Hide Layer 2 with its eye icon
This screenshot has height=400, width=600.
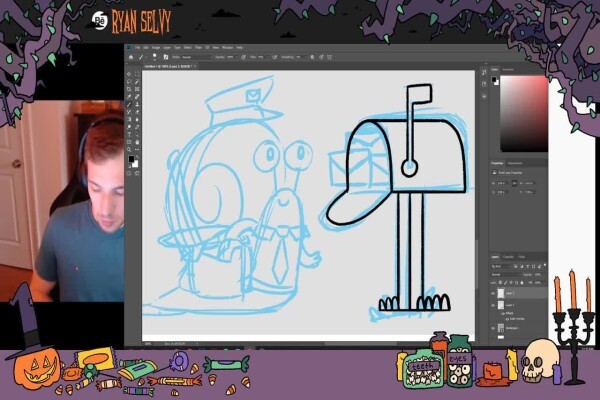click(493, 293)
